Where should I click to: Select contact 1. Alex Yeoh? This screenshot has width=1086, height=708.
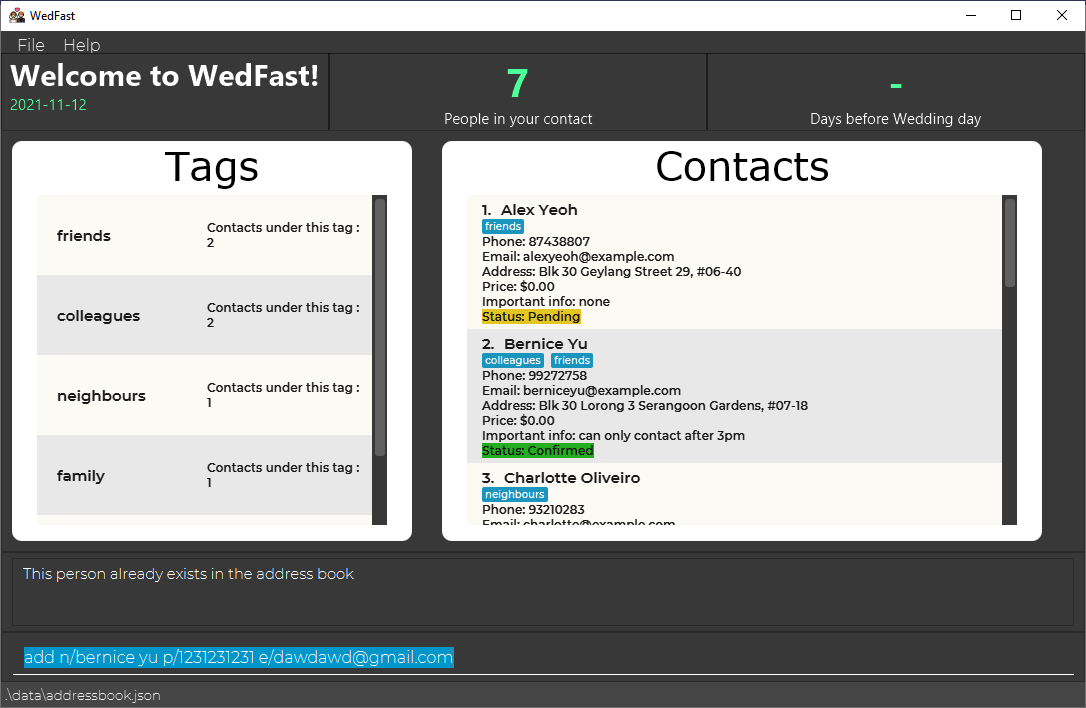tap(734, 262)
